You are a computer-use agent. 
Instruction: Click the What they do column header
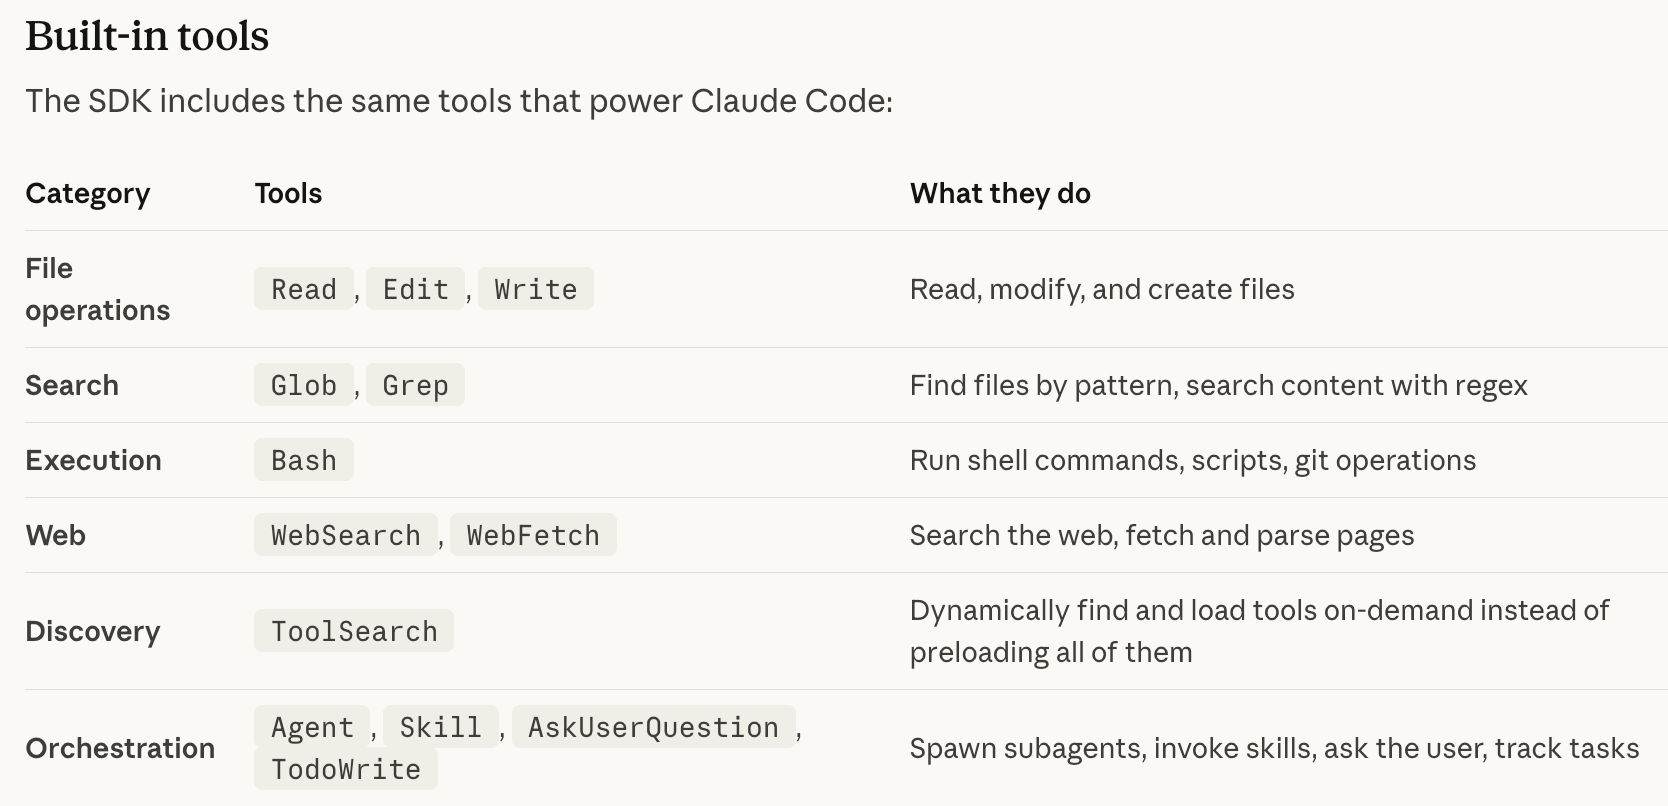1000,193
